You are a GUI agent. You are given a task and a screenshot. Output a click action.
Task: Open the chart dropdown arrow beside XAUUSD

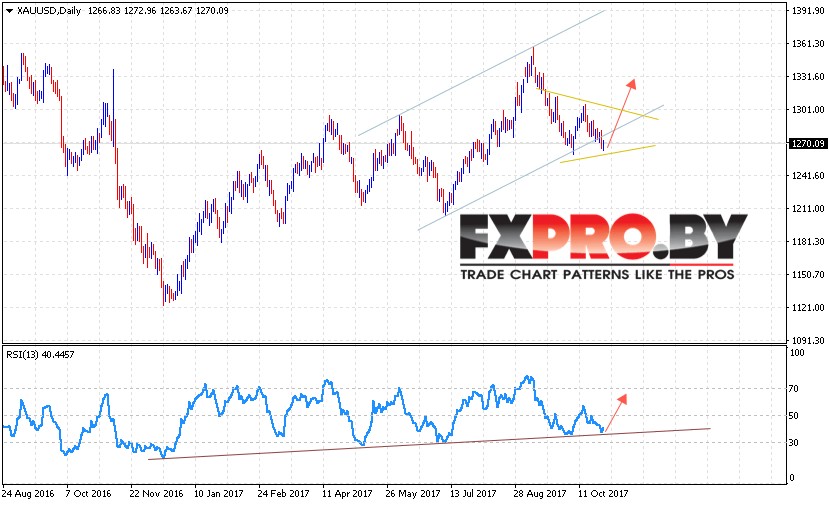(x=9, y=11)
